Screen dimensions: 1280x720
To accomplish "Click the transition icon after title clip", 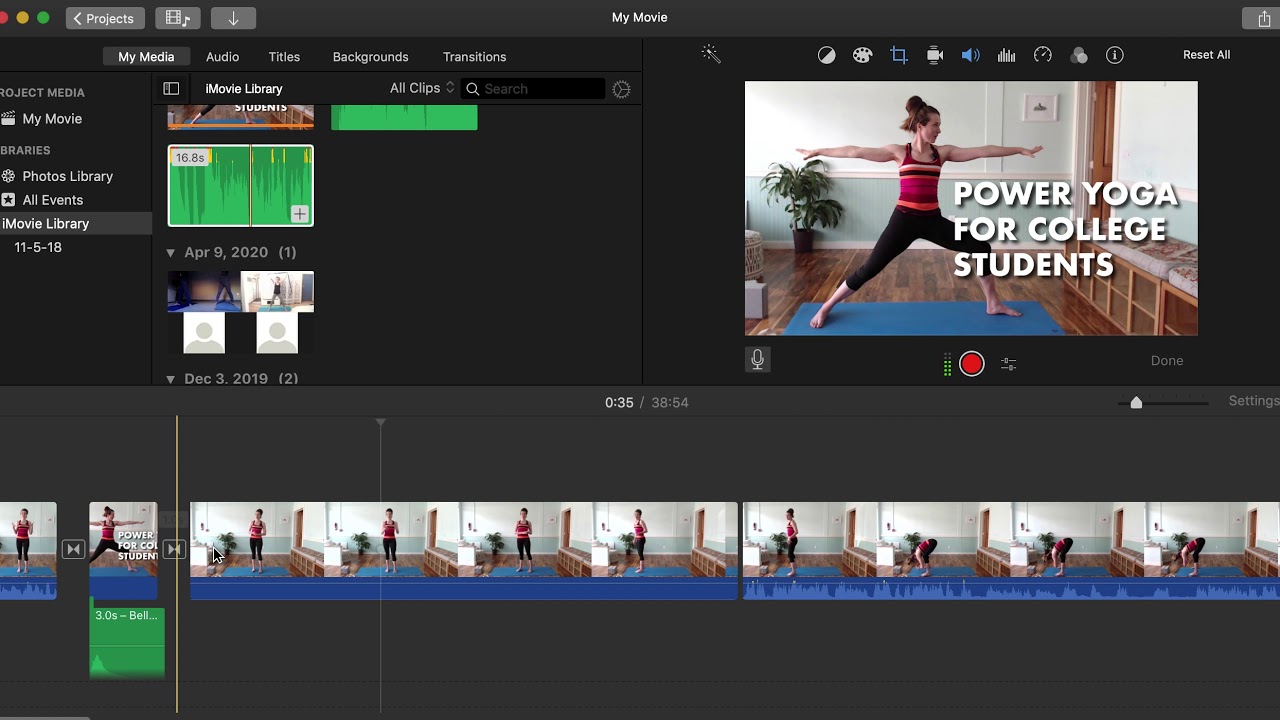I will (x=174, y=549).
